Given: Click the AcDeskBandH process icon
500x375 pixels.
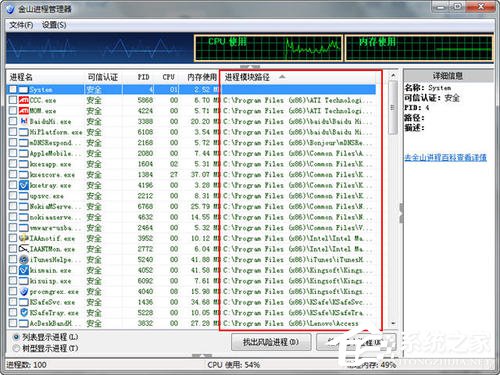Looking at the screenshot, I should point(24,323).
